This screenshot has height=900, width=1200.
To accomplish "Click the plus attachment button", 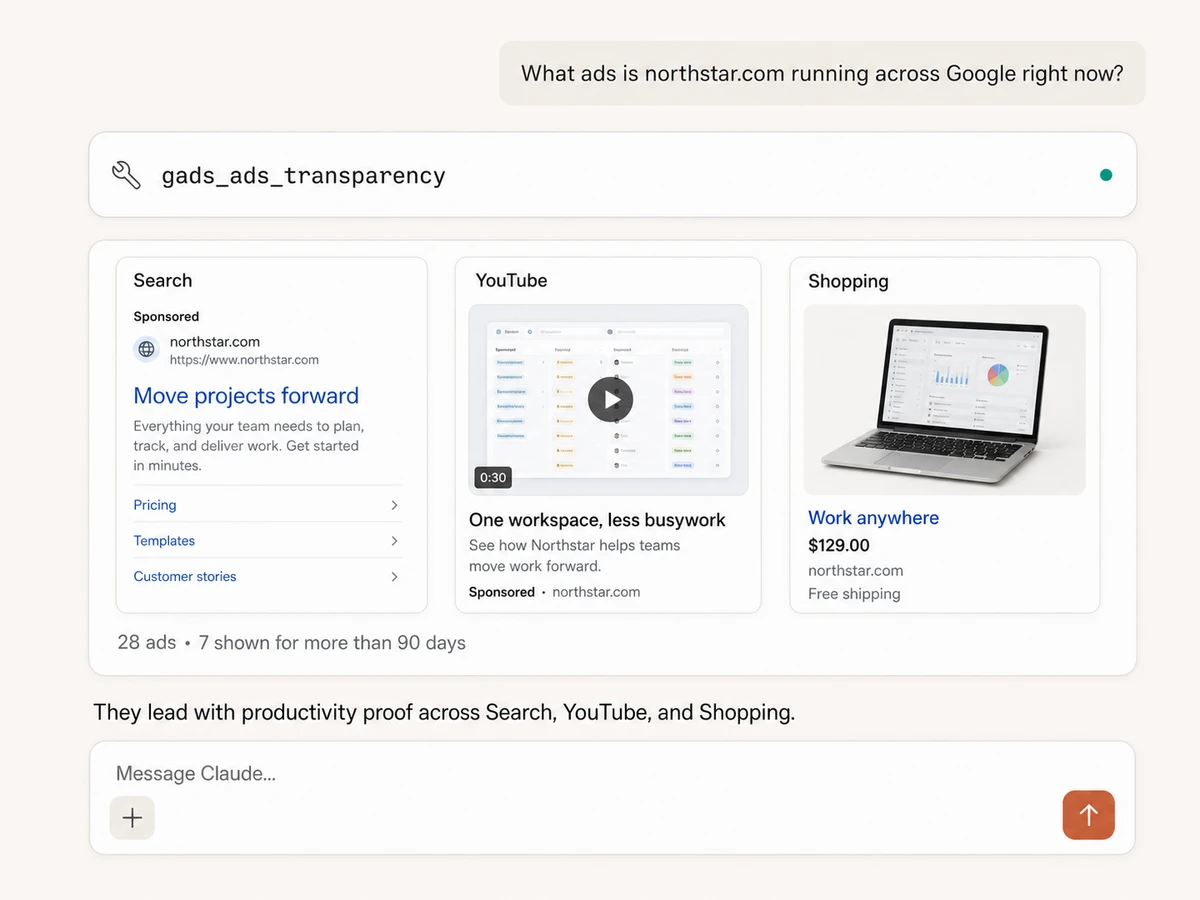I will pos(132,817).
